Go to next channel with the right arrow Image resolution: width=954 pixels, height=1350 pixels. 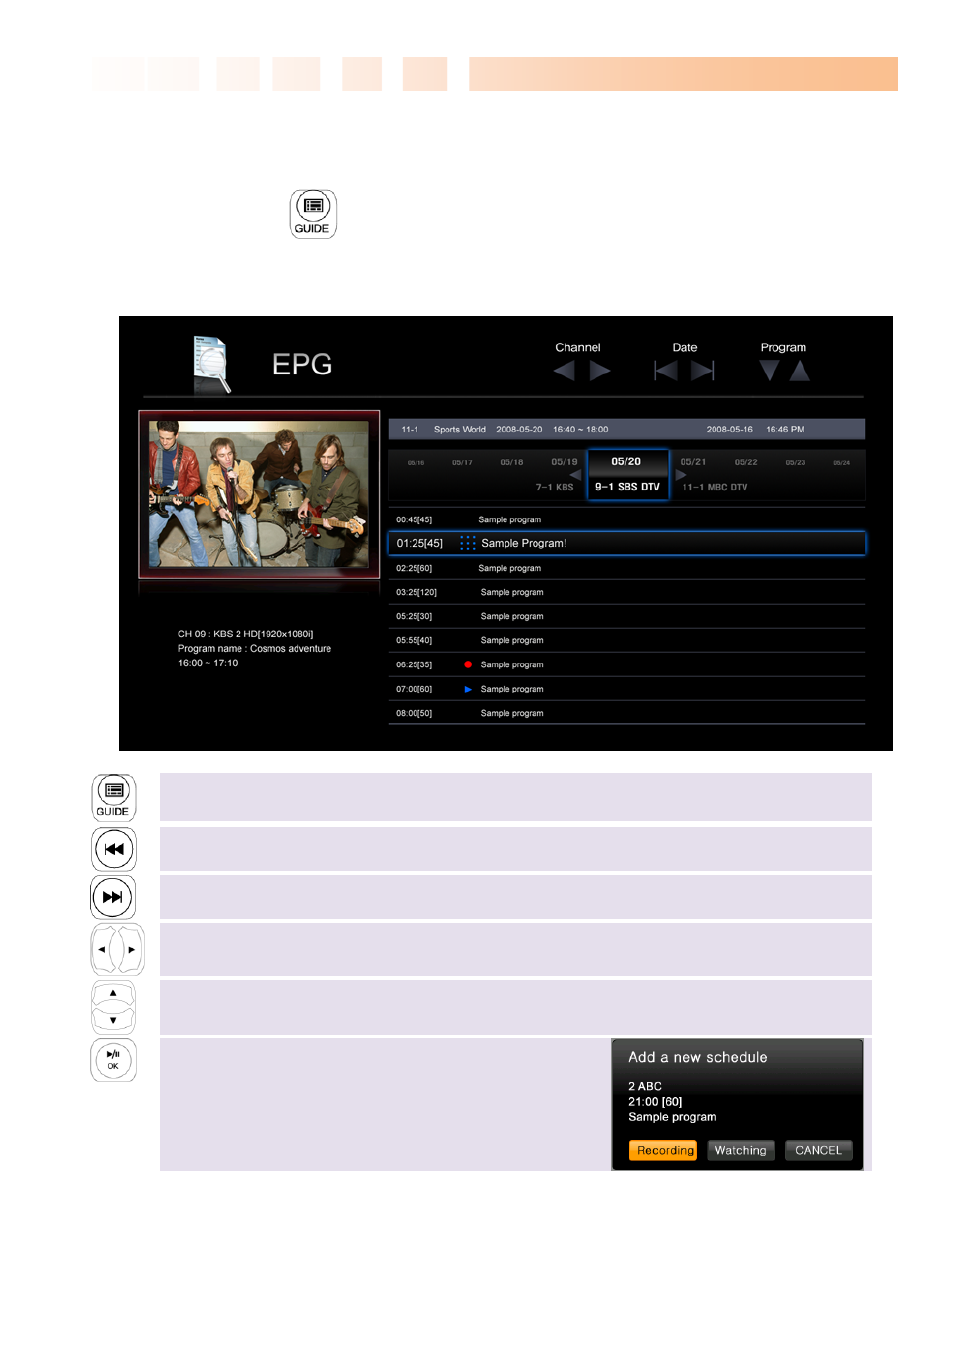click(x=600, y=371)
